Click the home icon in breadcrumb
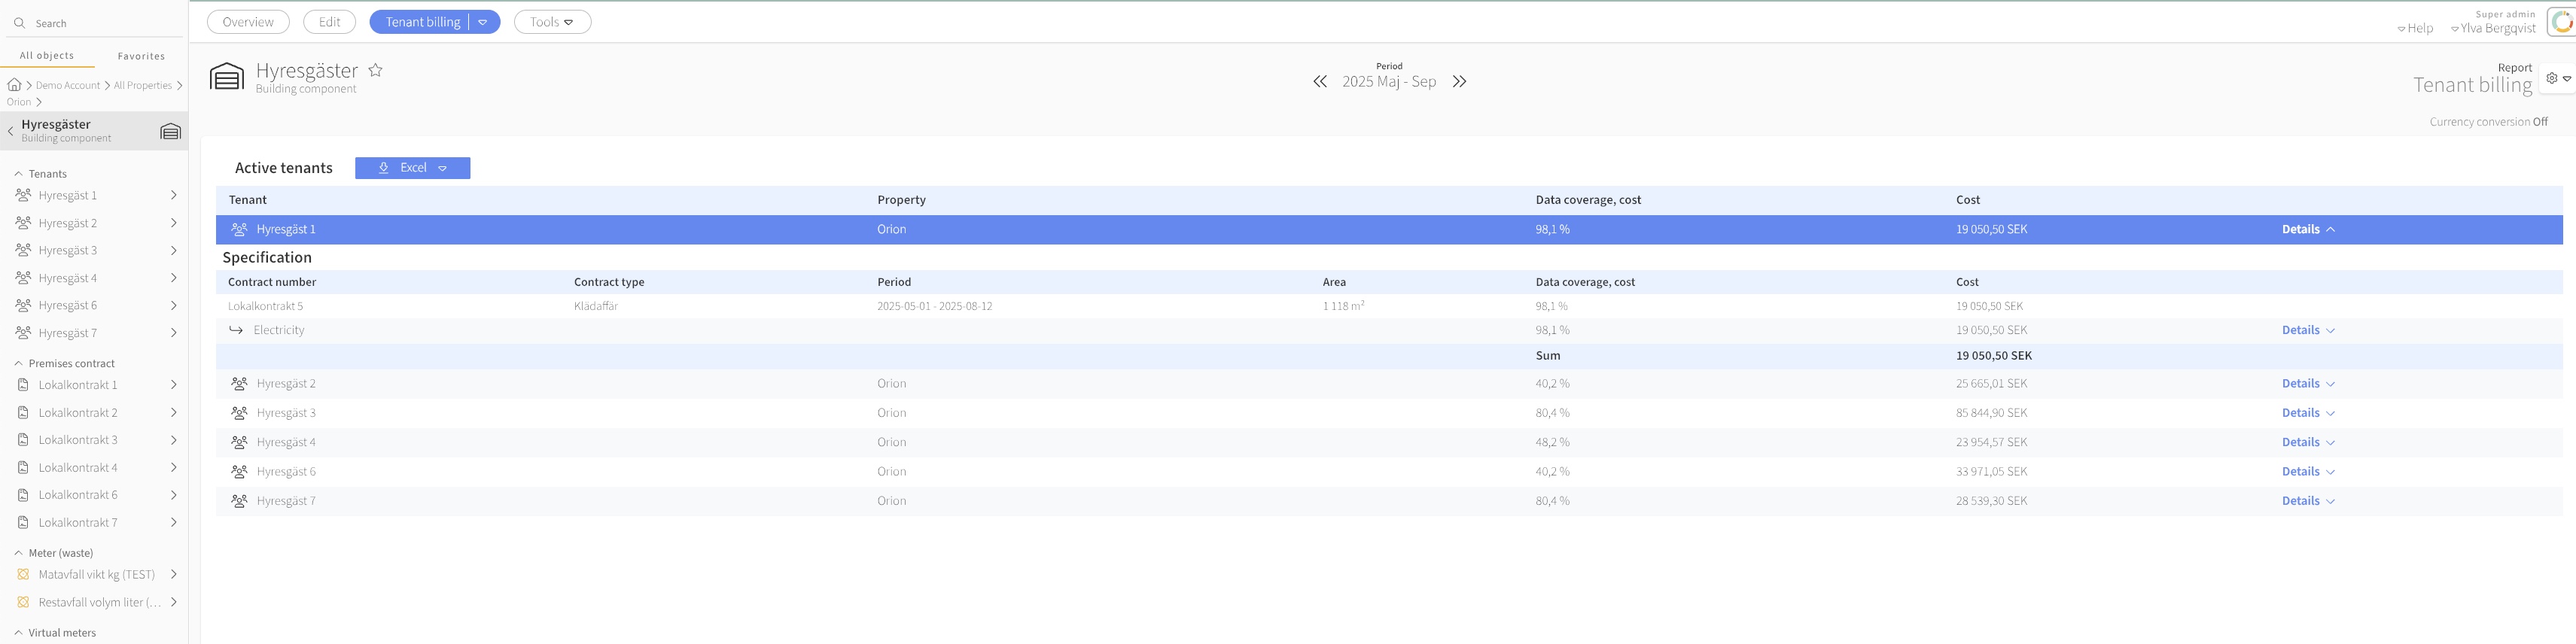This screenshot has height=644, width=2576. click(x=14, y=85)
